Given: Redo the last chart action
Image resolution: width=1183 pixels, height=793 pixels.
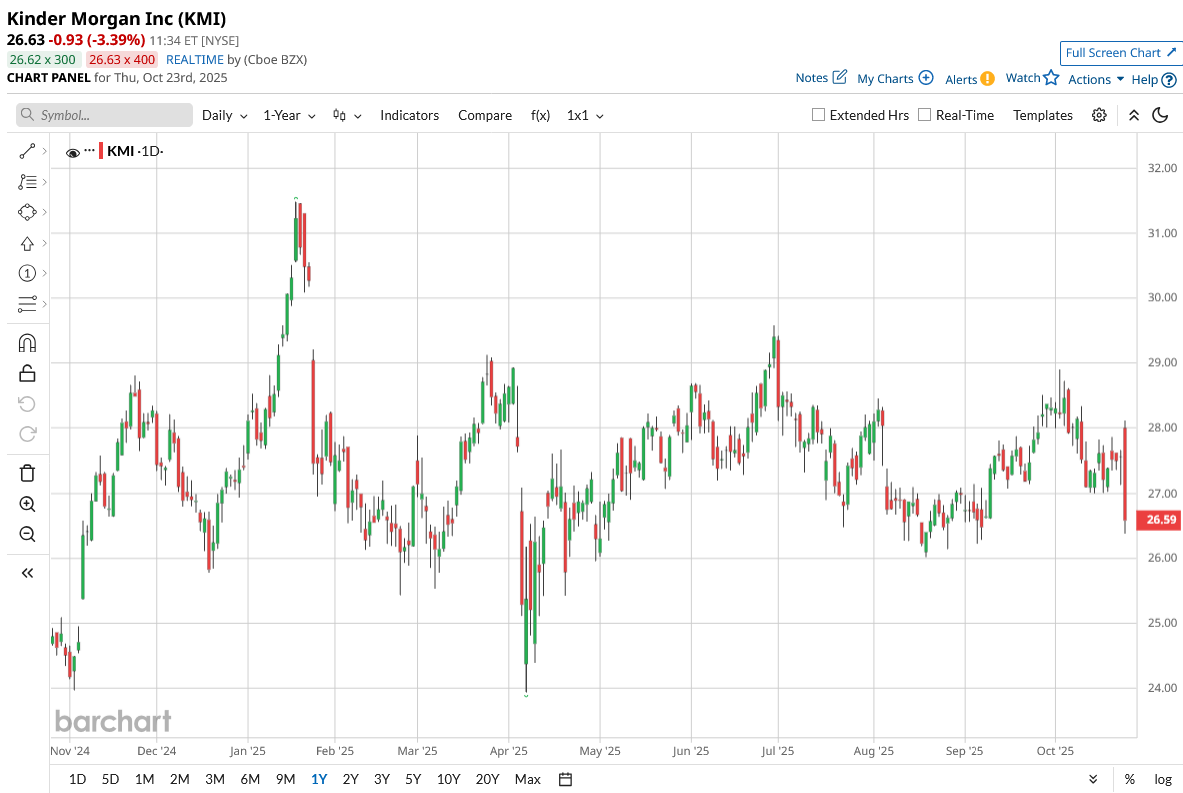Looking at the screenshot, I should coord(27,434).
